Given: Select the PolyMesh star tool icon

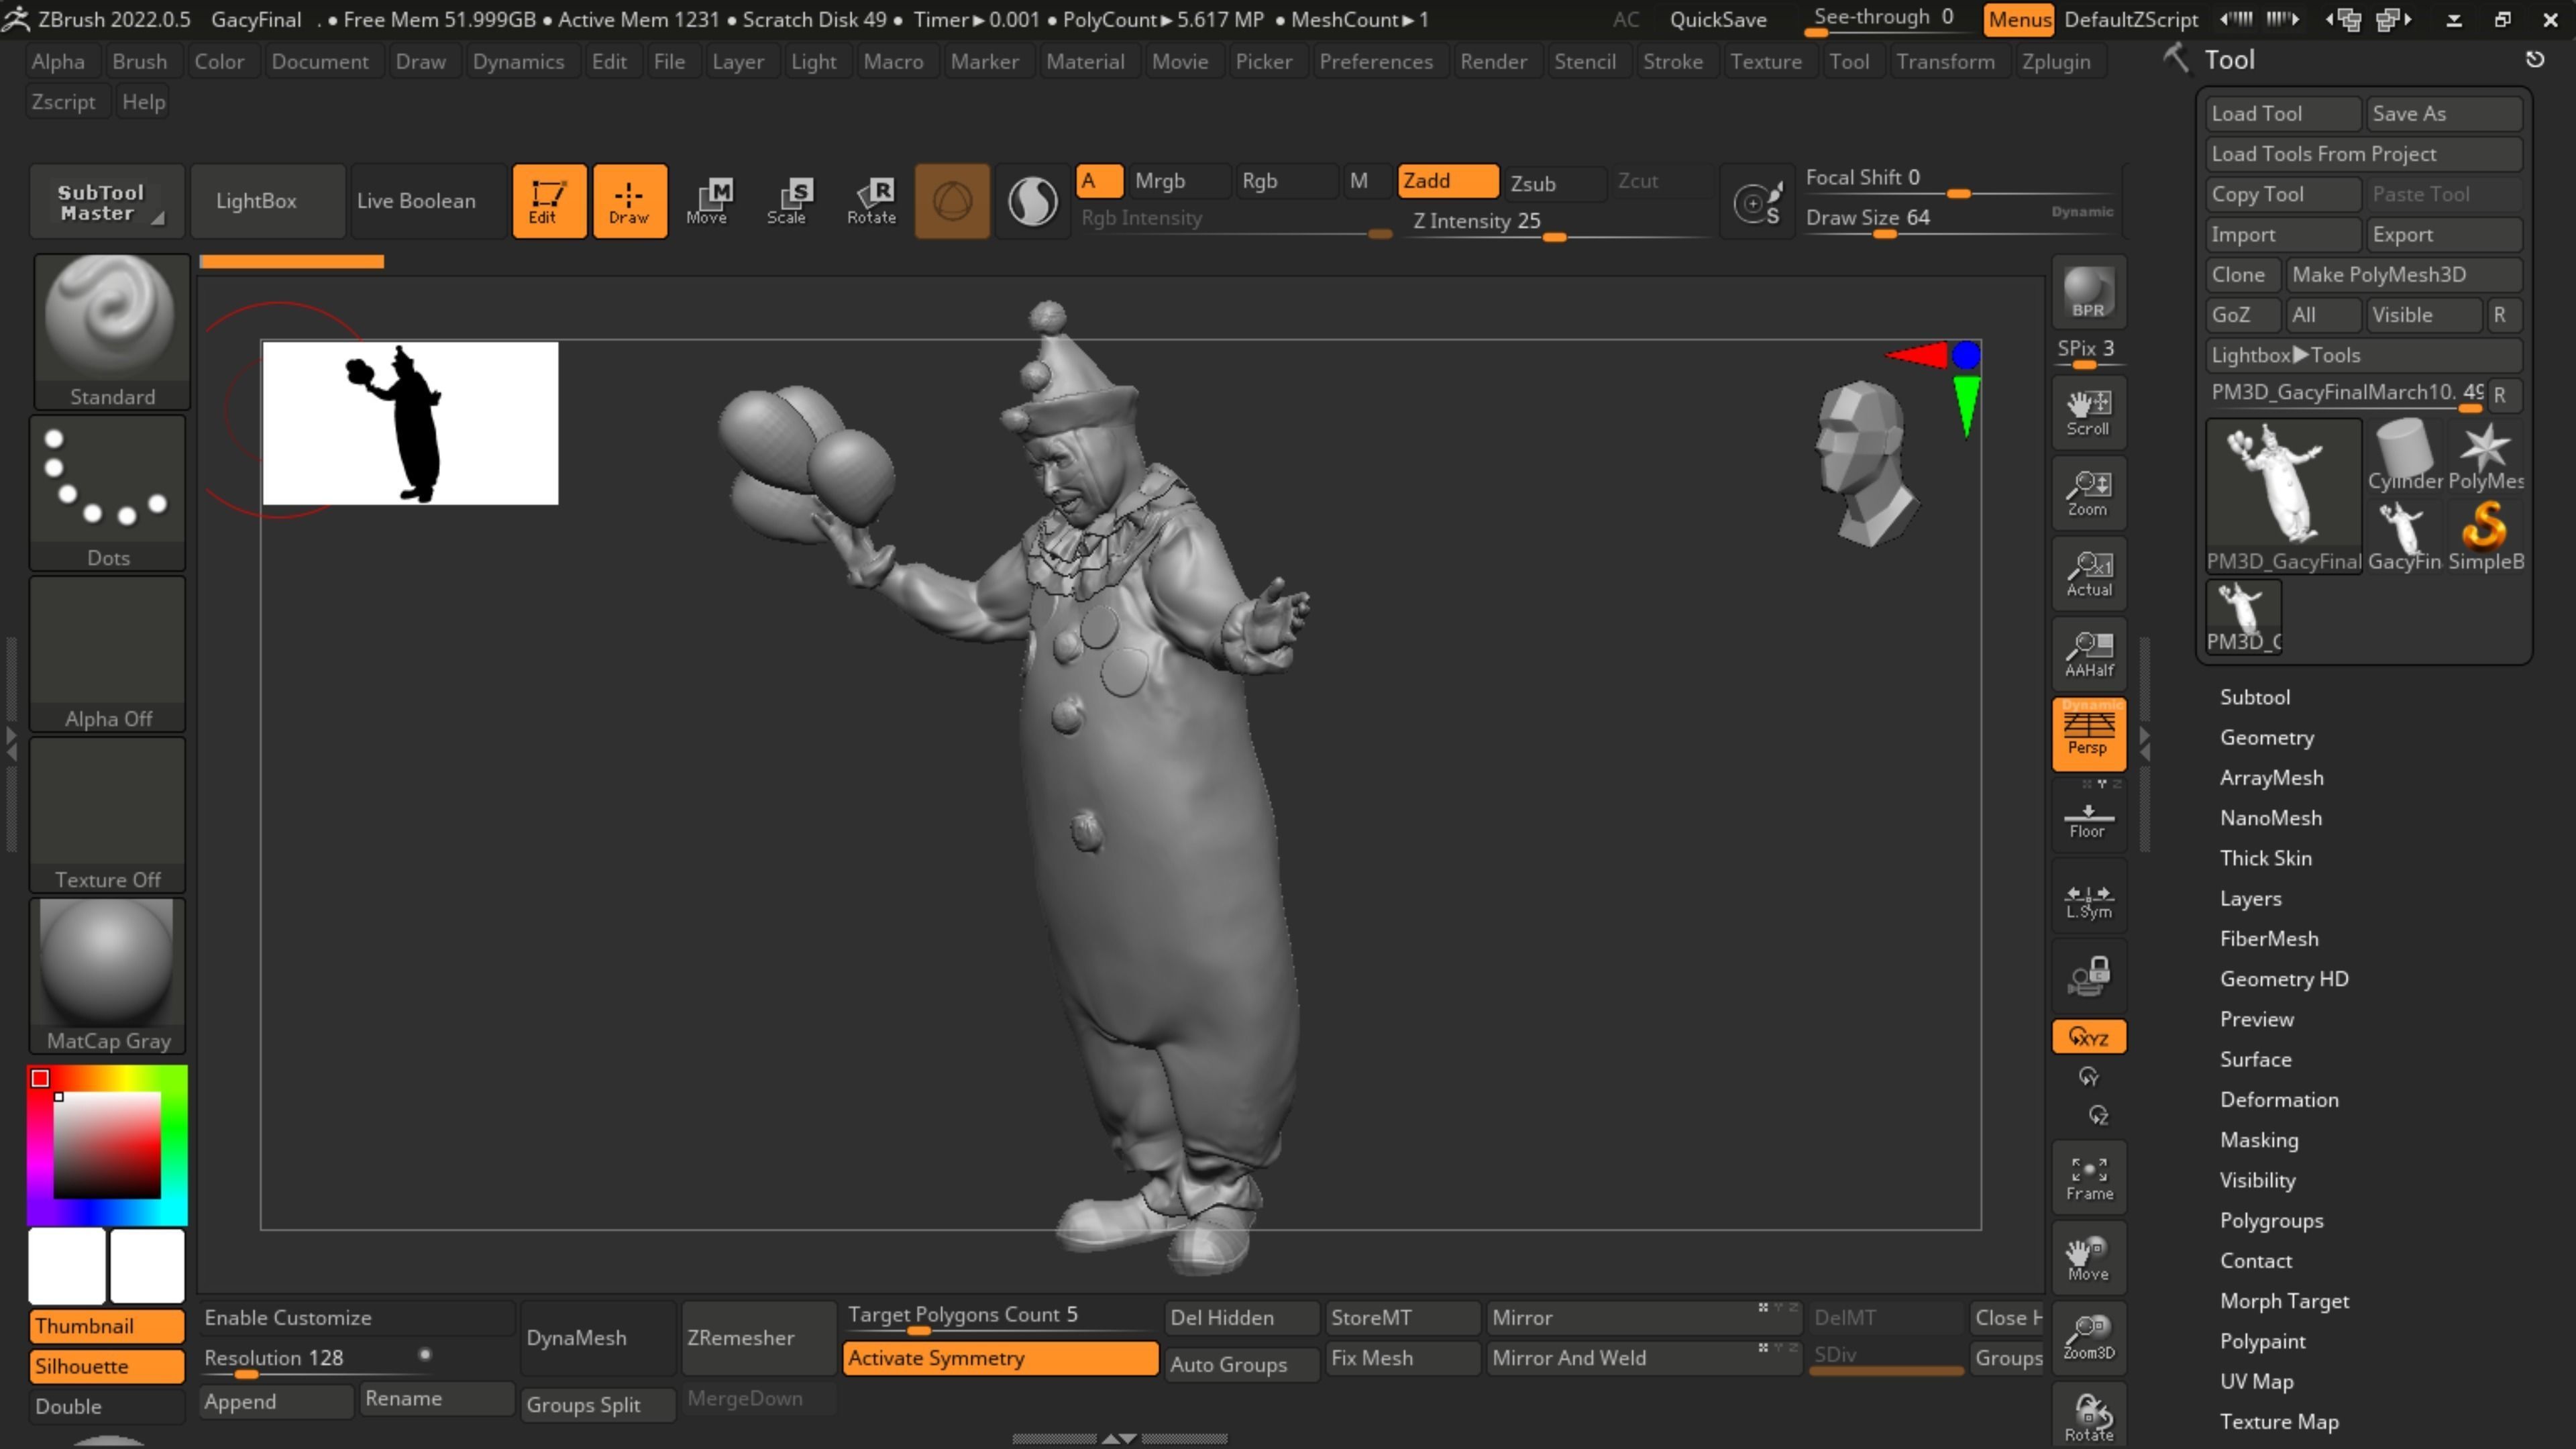Looking at the screenshot, I should coord(2485,455).
